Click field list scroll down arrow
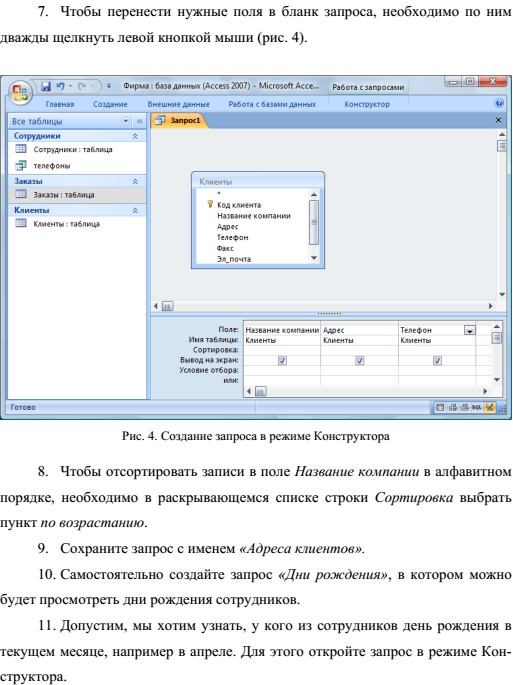This screenshot has width=513, height=685. tap(313, 258)
